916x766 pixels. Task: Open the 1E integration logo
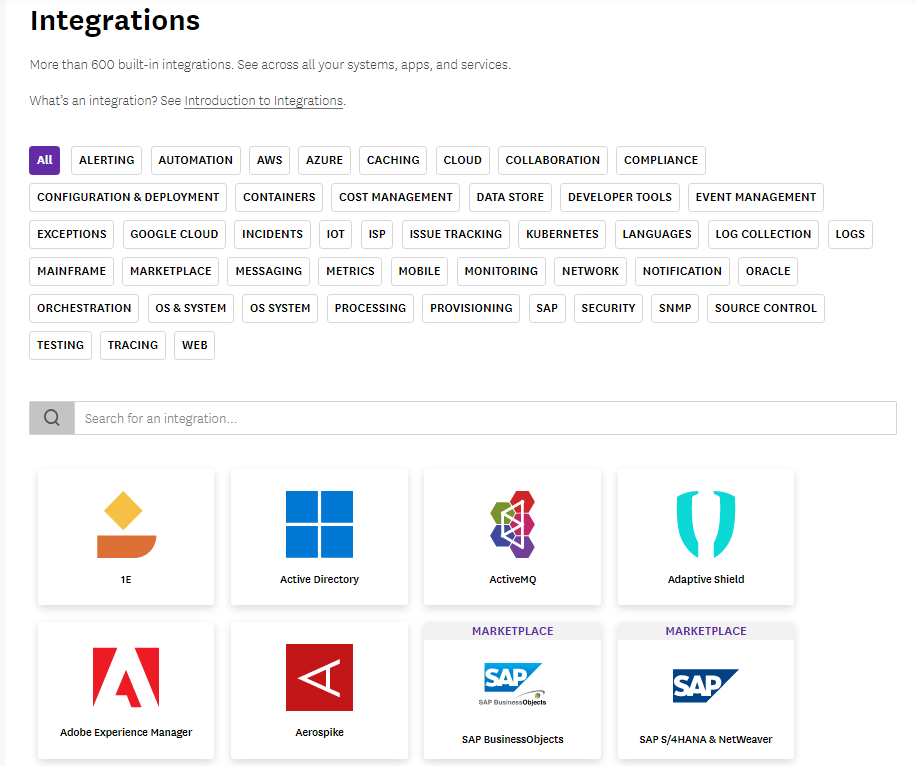point(126,525)
